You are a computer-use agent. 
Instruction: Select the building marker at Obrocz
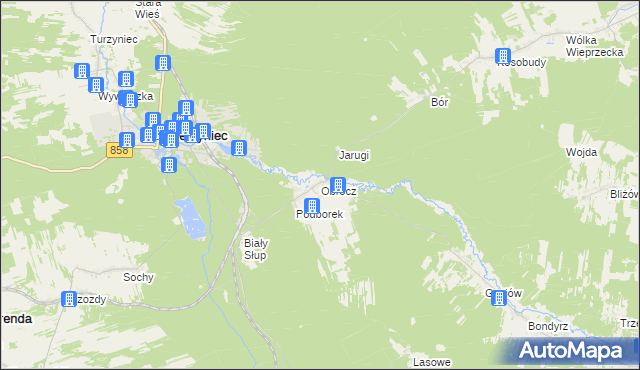(338, 185)
